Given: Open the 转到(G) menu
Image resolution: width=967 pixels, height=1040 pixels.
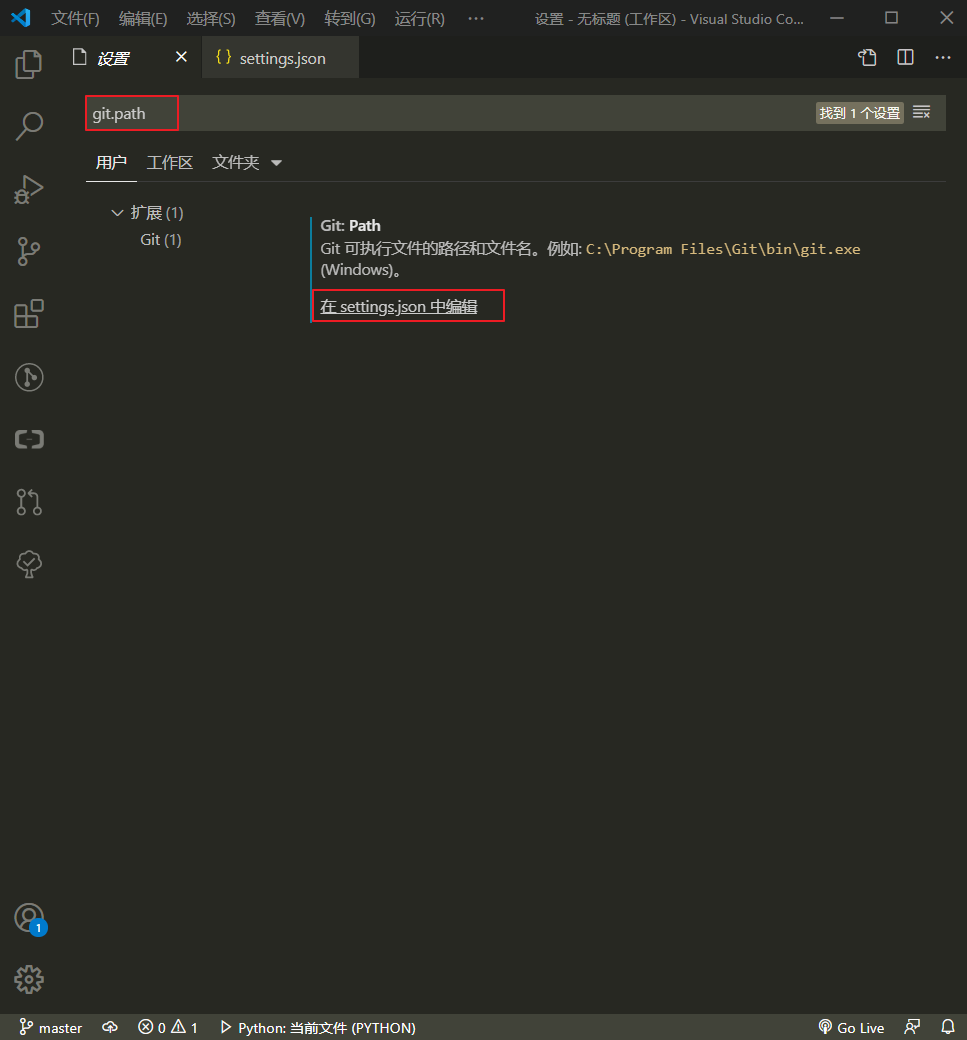Looking at the screenshot, I should (x=350, y=19).
